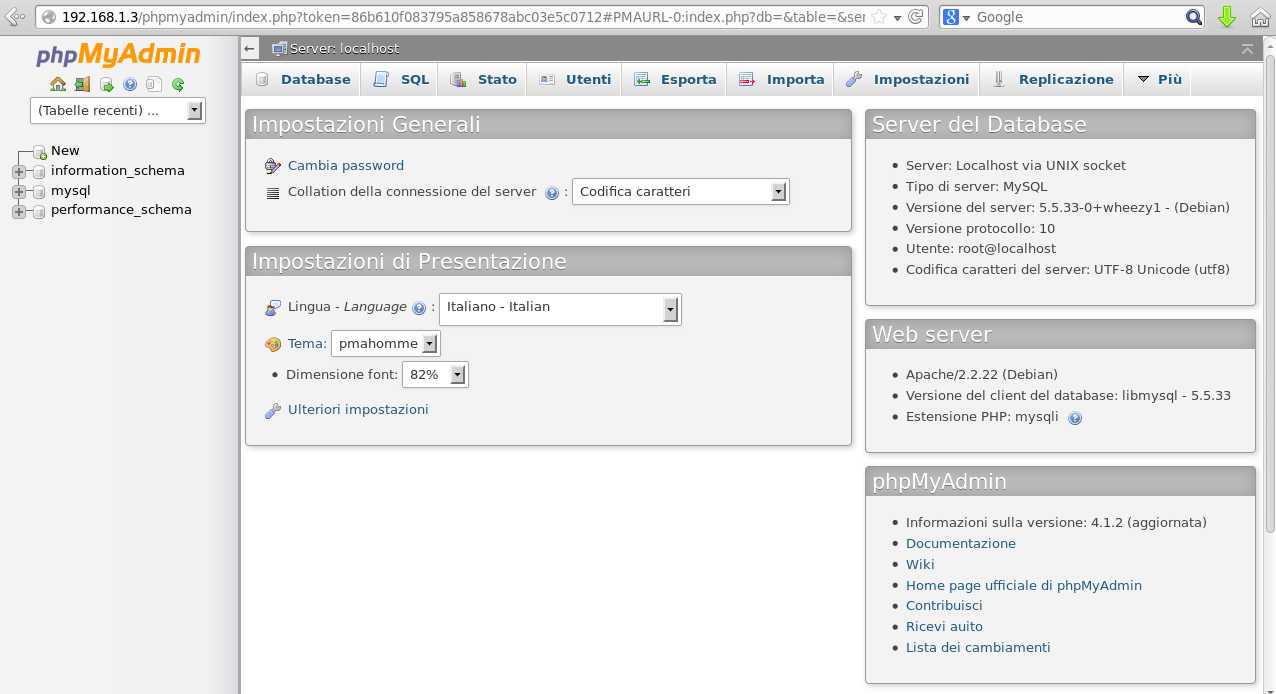Open browser downloads with green arrow icon
Image resolution: width=1276 pixels, height=694 pixels.
[1228, 17]
